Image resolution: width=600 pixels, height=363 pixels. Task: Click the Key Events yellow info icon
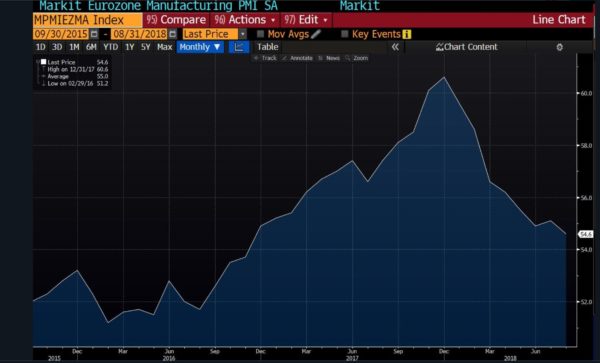406,34
